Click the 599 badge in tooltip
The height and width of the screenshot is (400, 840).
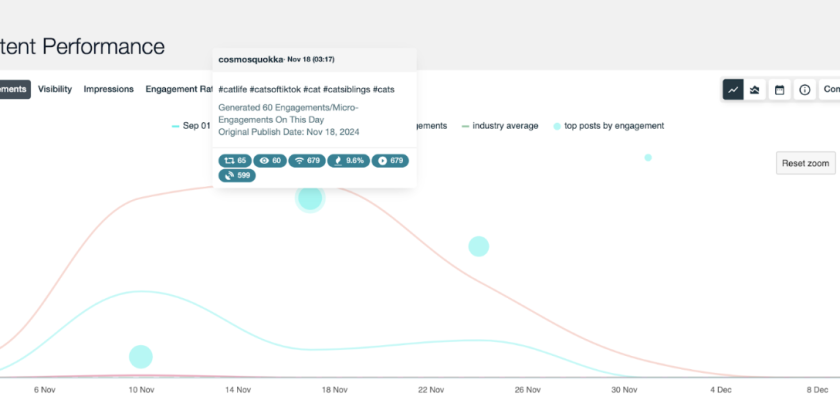237,176
